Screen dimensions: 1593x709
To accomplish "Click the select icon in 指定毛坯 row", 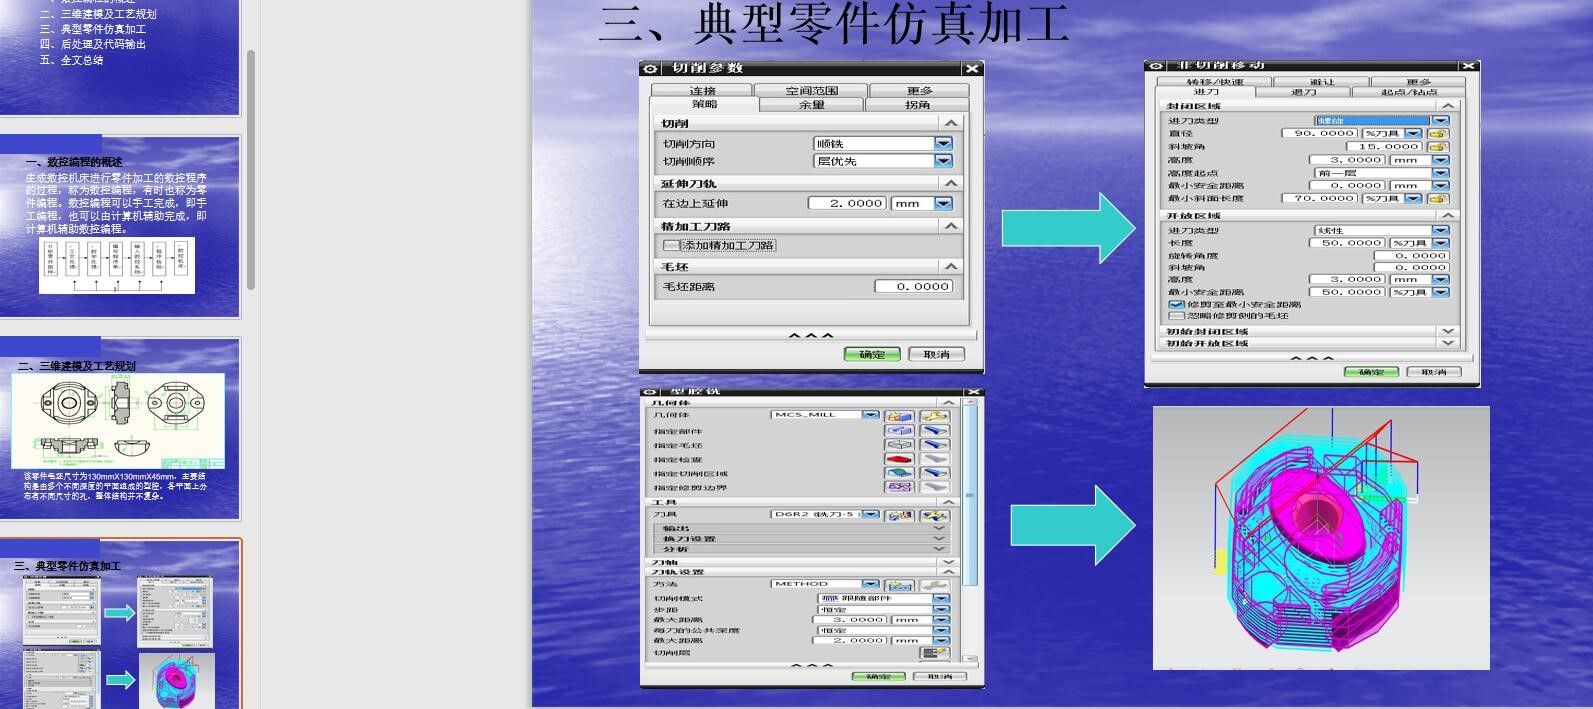I will tap(900, 445).
